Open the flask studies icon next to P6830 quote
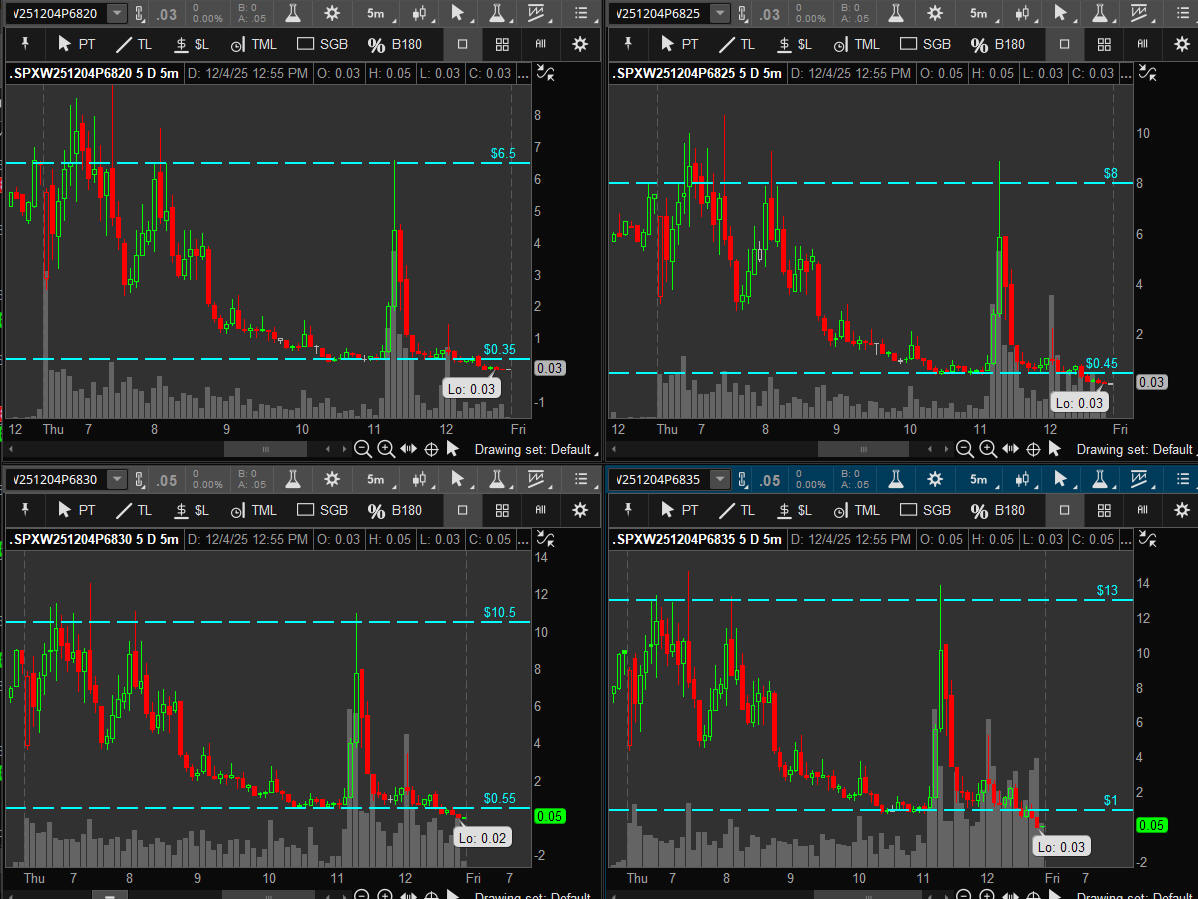1198x899 pixels. point(292,479)
